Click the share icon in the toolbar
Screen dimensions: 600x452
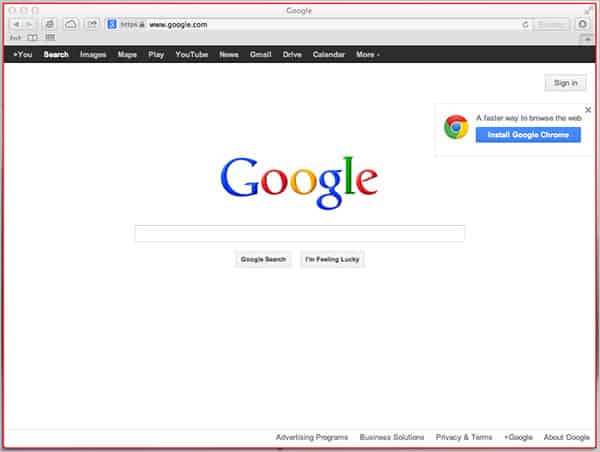coord(92,24)
